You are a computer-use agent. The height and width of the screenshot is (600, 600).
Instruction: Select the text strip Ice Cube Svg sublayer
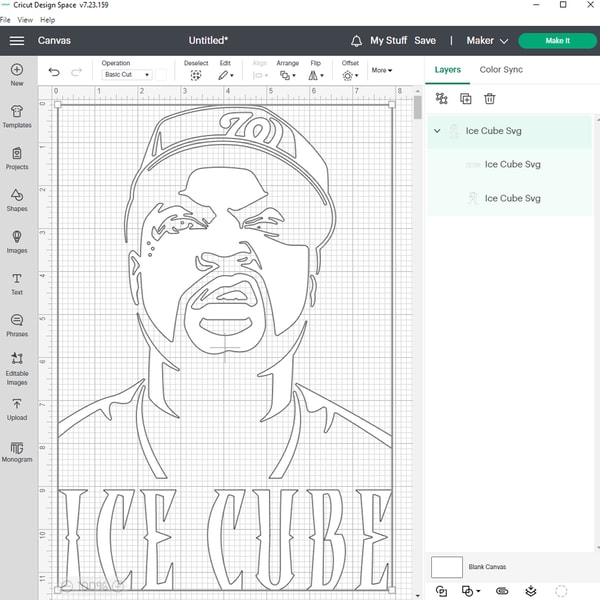click(509, 165)
